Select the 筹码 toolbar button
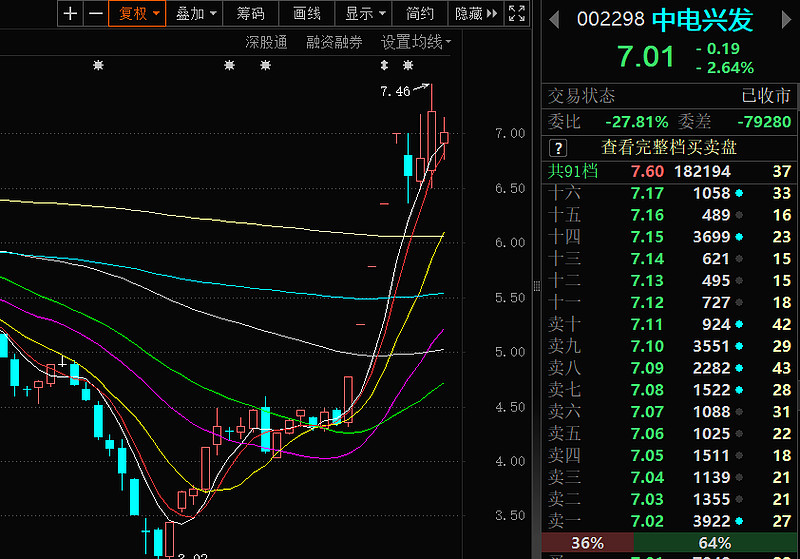Image resolution: width=800 pixels, height=559 pixels. [x=251, y=13]
